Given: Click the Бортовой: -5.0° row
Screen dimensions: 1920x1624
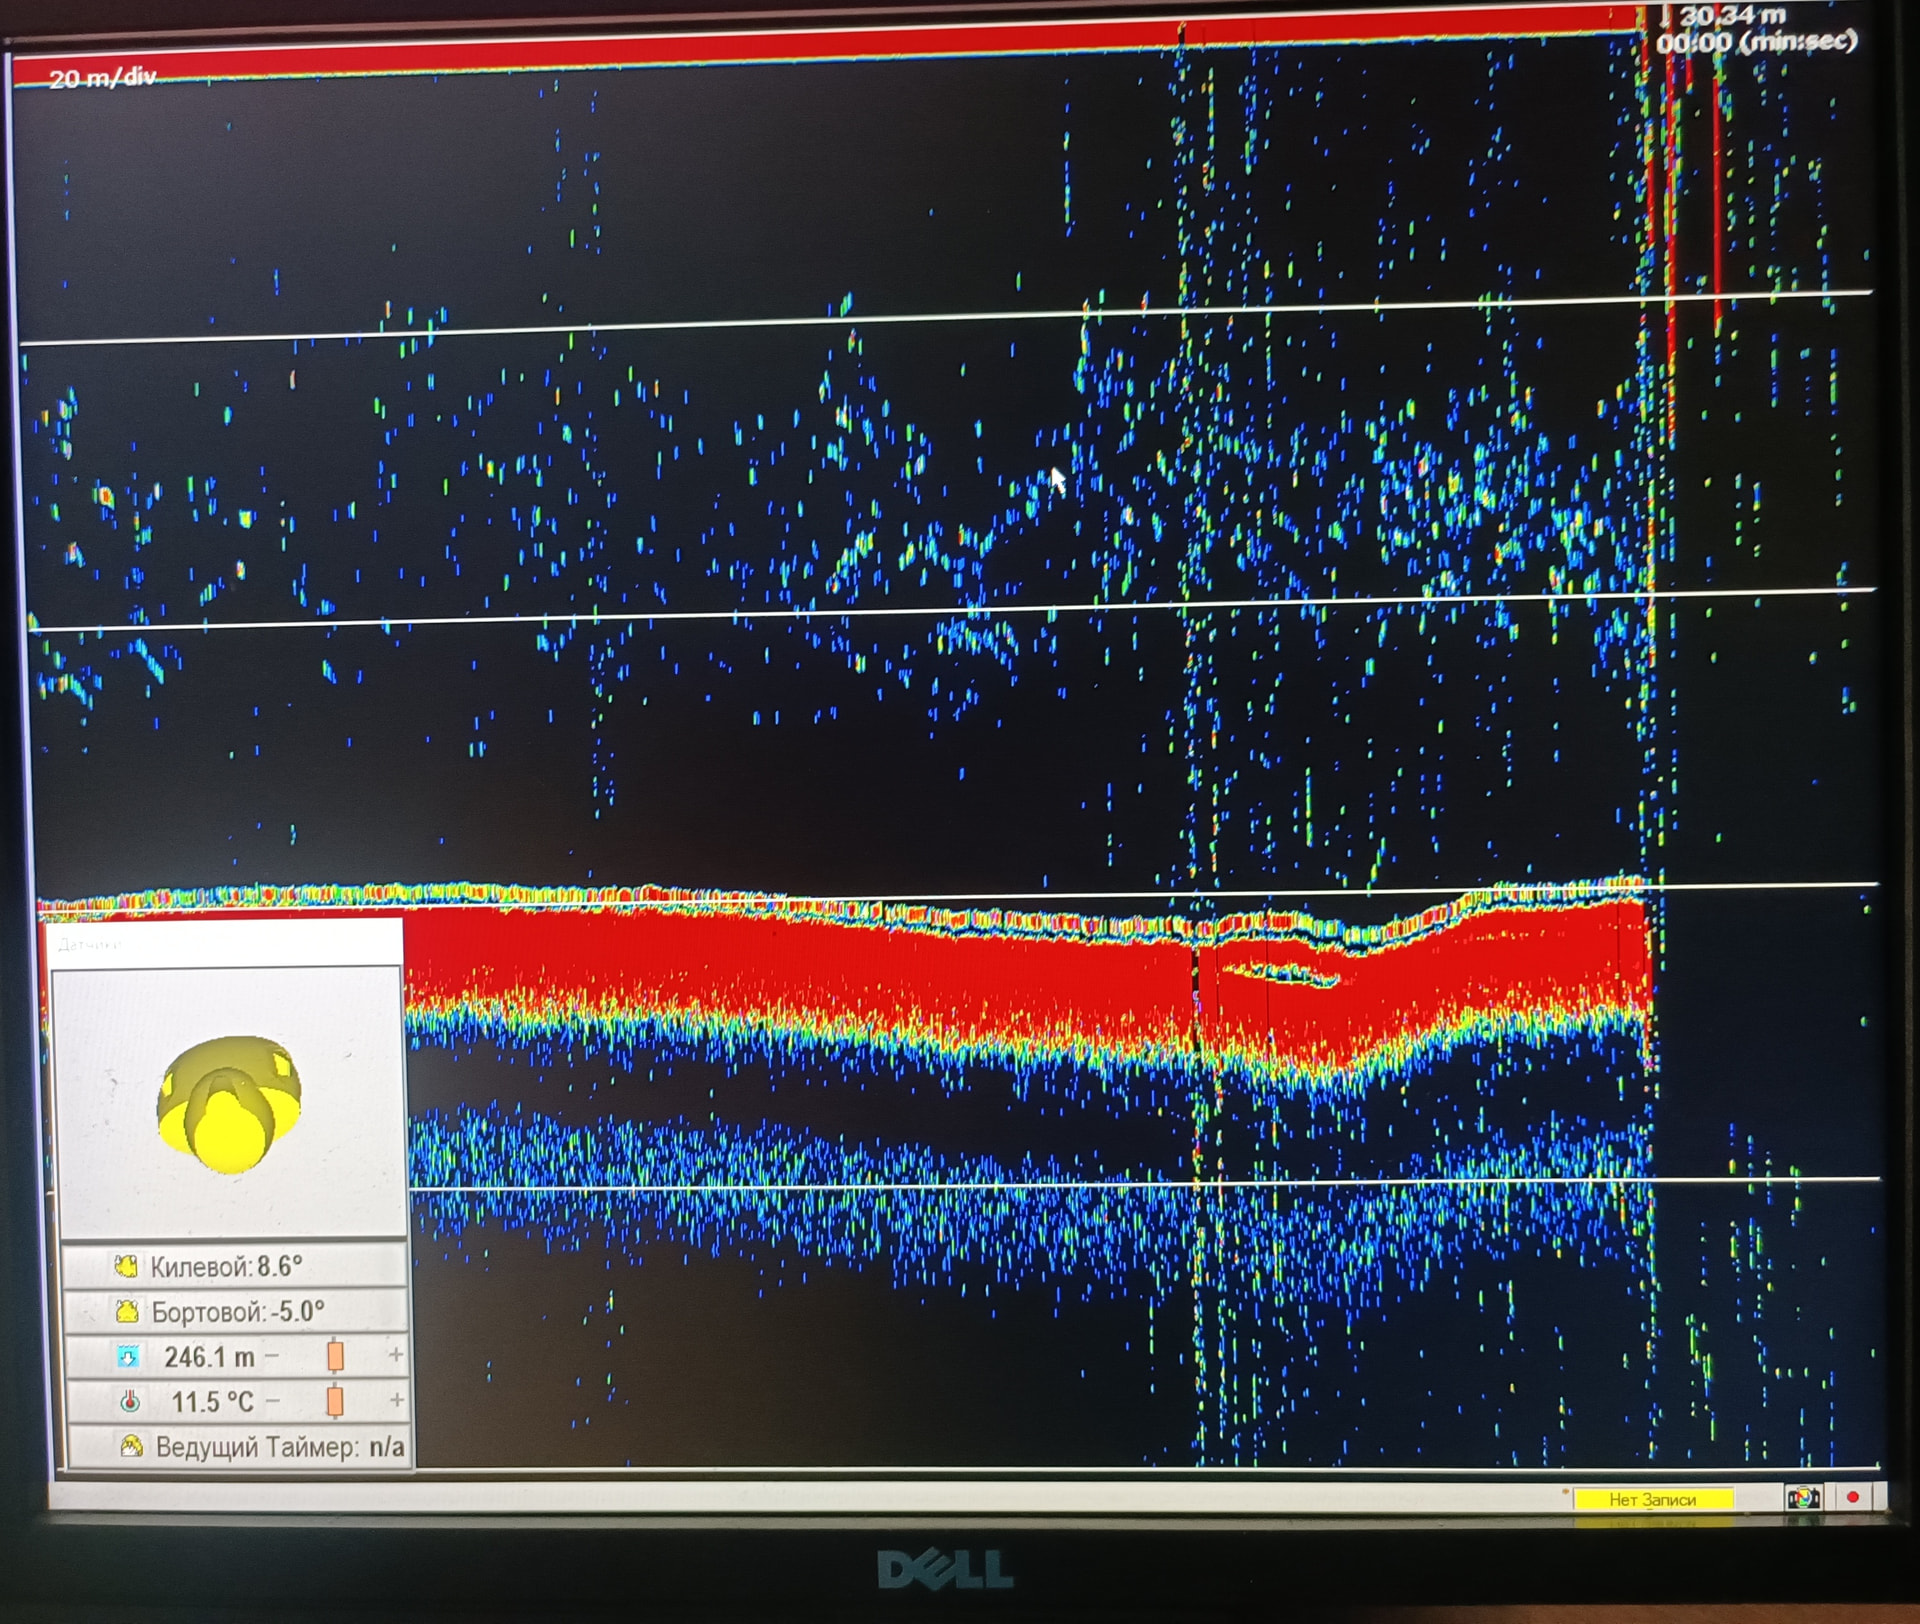Looking at the screenshot, I should click(x=236, y=1311).
